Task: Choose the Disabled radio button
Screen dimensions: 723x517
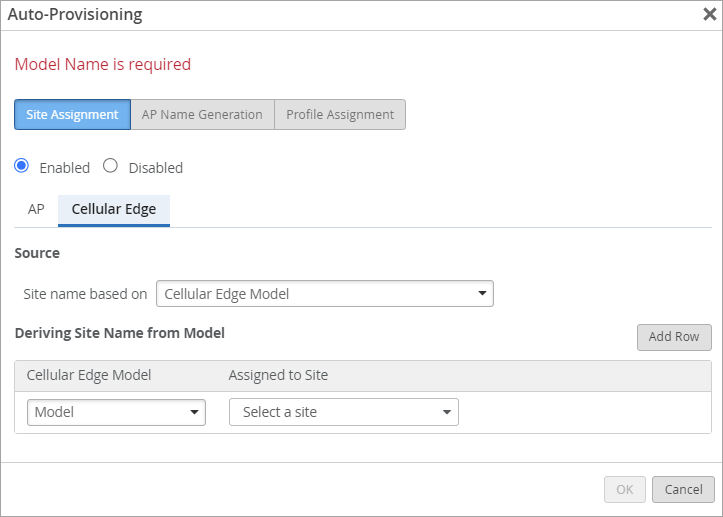Action: (111, 166)
